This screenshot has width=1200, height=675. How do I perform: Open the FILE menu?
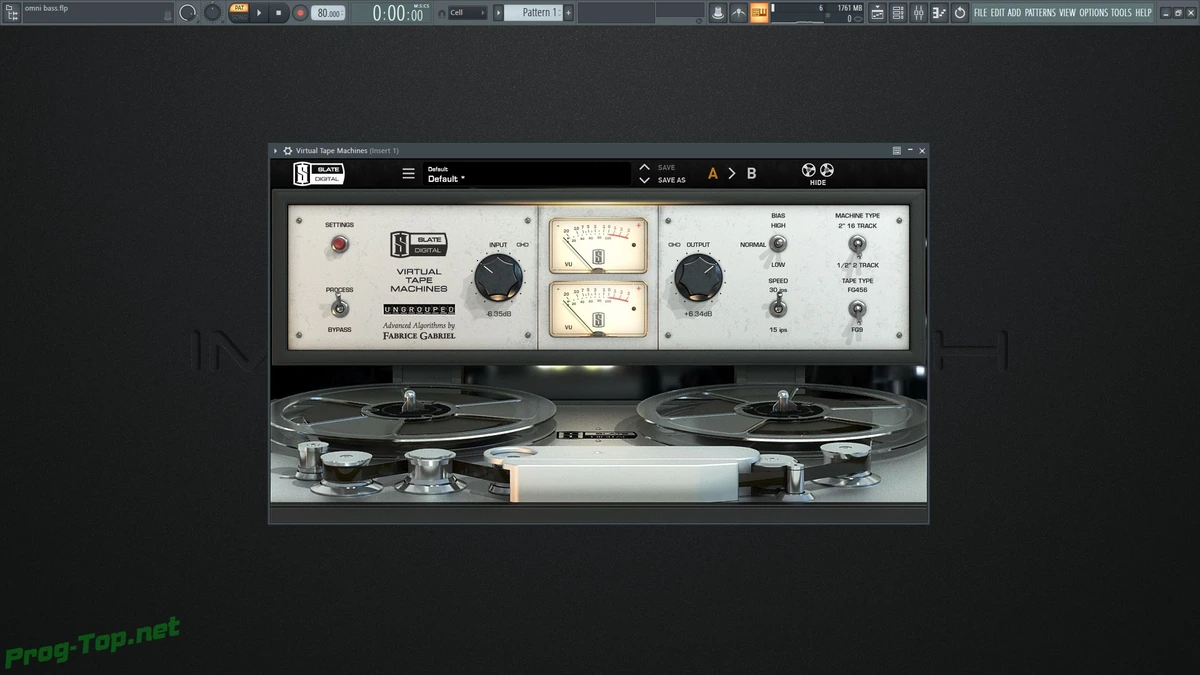[981, 13]
